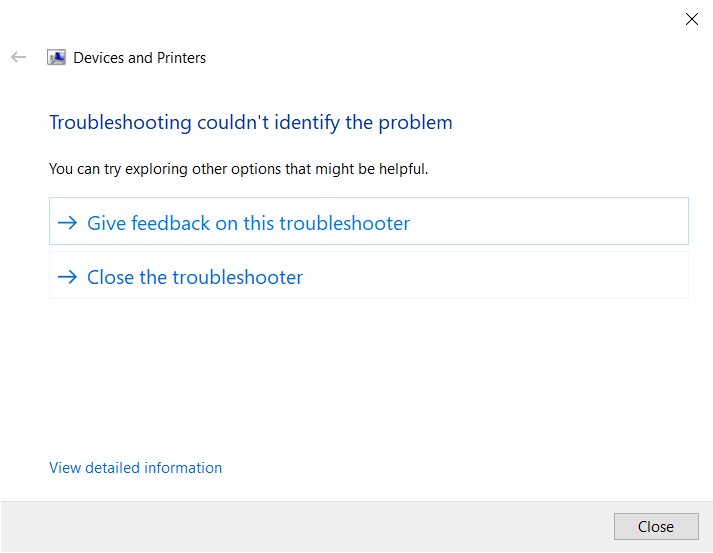713x553 pixels.
Task: Close the window with the X icon
Action: [x=692, y=19]
